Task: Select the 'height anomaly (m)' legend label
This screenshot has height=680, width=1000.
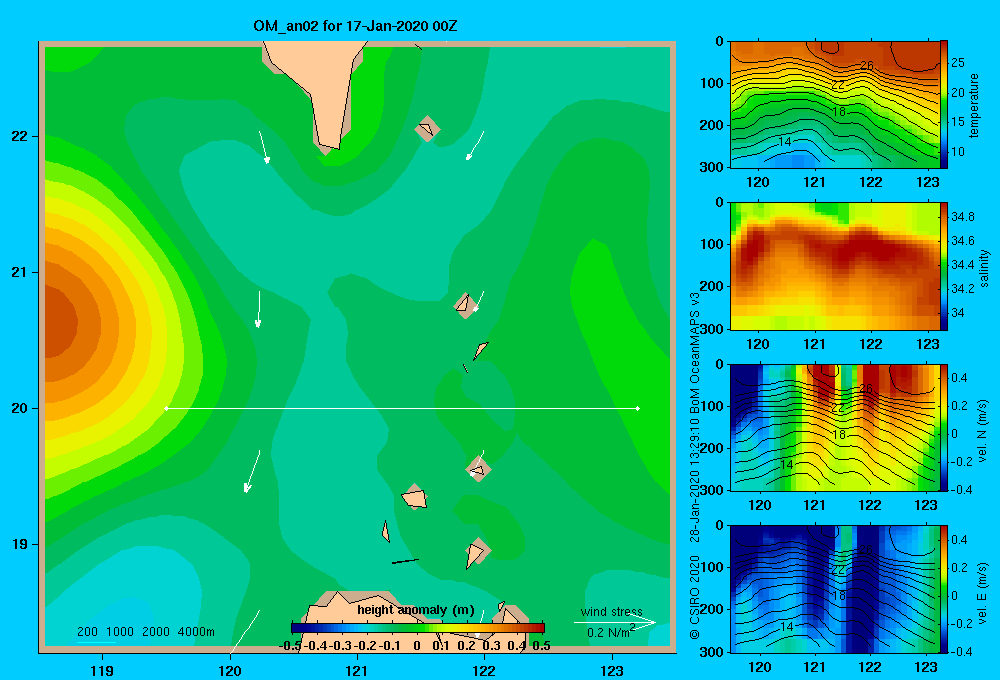Action: tap(416, 610)
